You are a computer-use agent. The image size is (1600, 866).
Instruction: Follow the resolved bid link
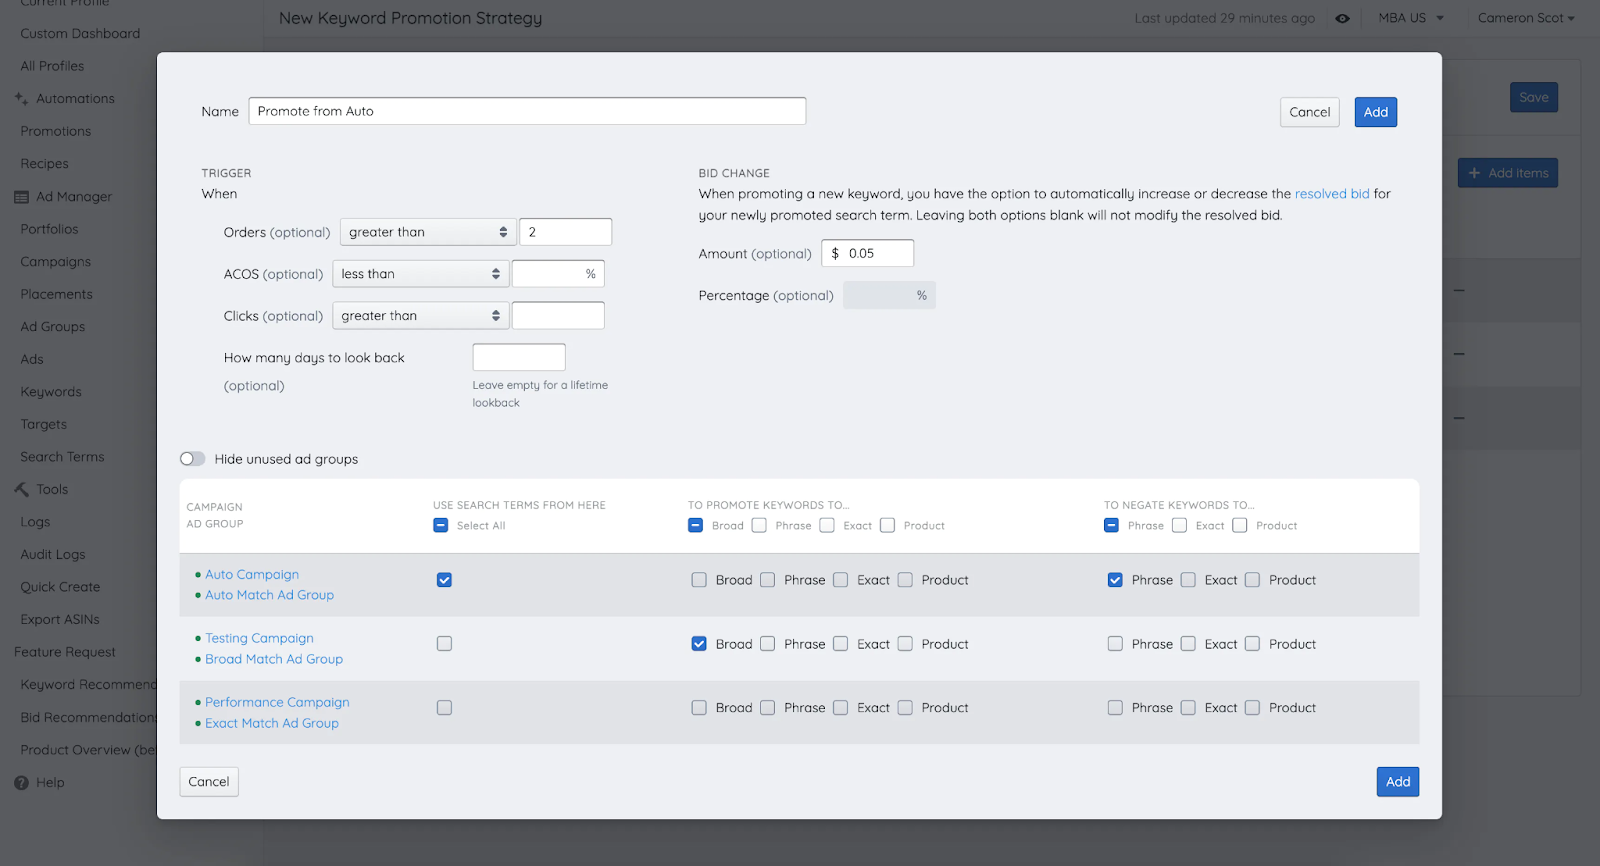1332,194
